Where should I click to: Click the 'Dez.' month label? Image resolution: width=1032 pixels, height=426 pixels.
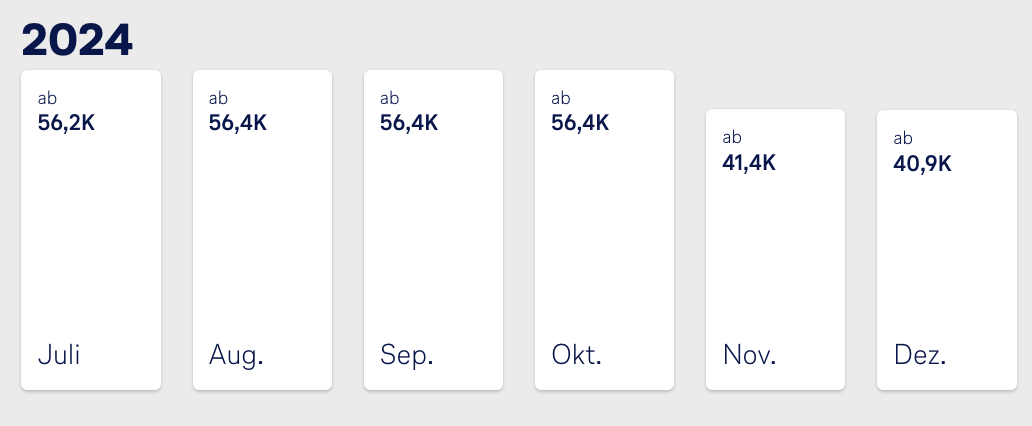point(920,355)
